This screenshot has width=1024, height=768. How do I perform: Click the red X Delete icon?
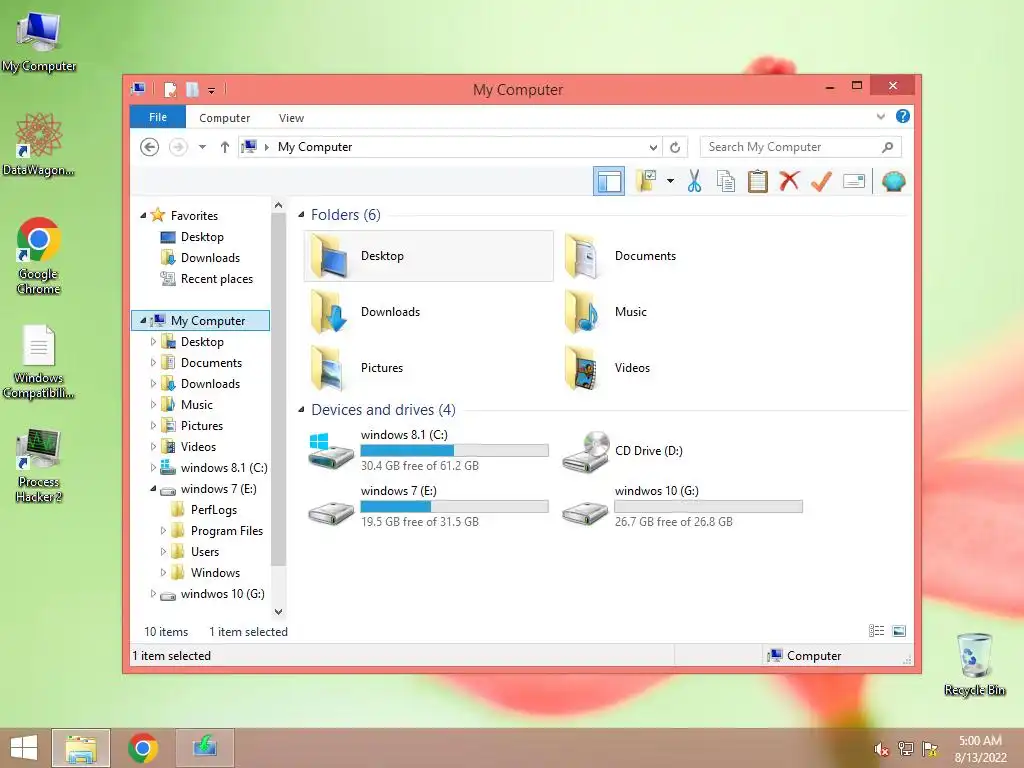click(x=789, y=181)
